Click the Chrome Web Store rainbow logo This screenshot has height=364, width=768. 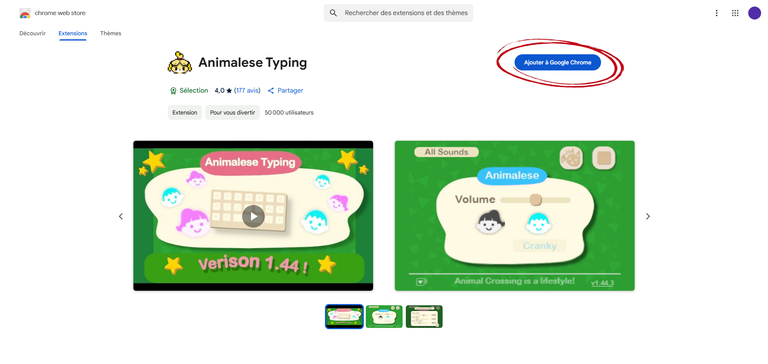click(x=25, y=13)
